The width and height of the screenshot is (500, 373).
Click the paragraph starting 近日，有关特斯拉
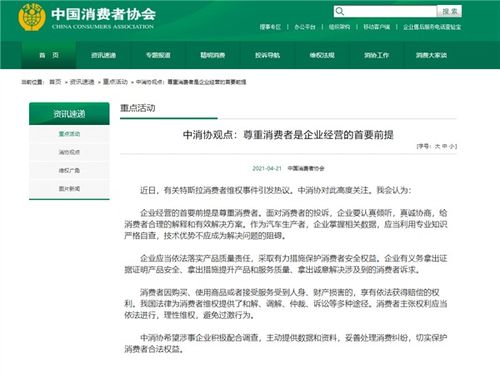[275, 190]
